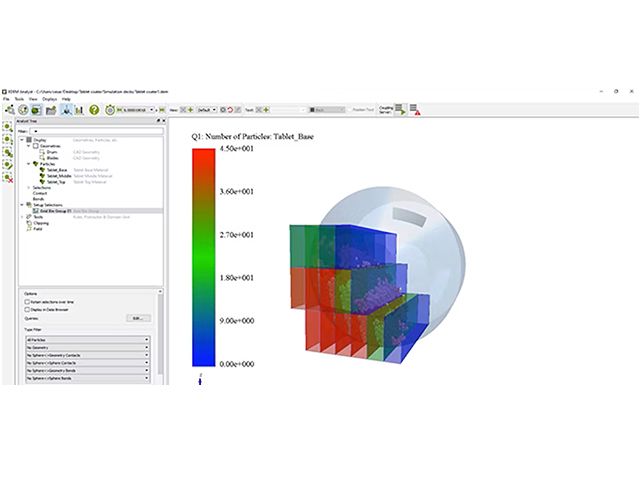Click the color legend scale bar
Screen dimensions: 640x480
(x=204, y=257)
